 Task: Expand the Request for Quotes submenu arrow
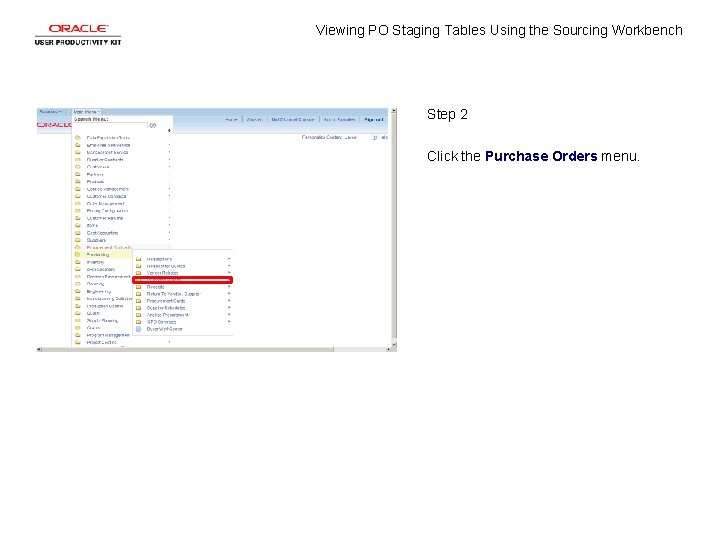[x=229, y=266]
